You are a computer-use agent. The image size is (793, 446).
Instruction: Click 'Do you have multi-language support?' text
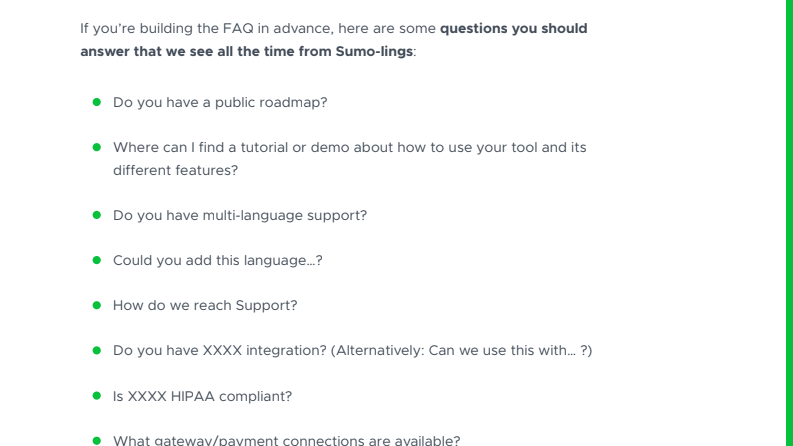[240, 215]
